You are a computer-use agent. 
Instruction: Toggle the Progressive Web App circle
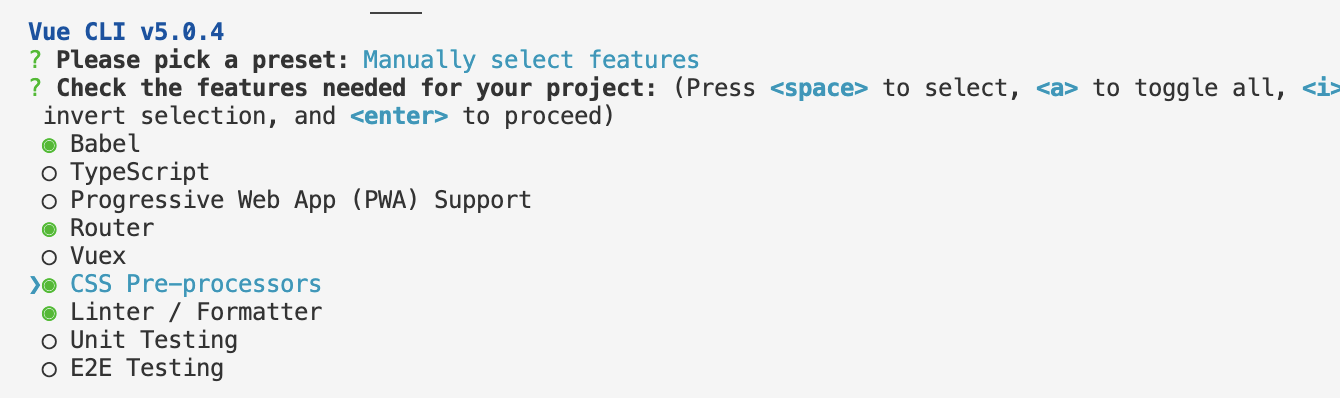(49, 201)
